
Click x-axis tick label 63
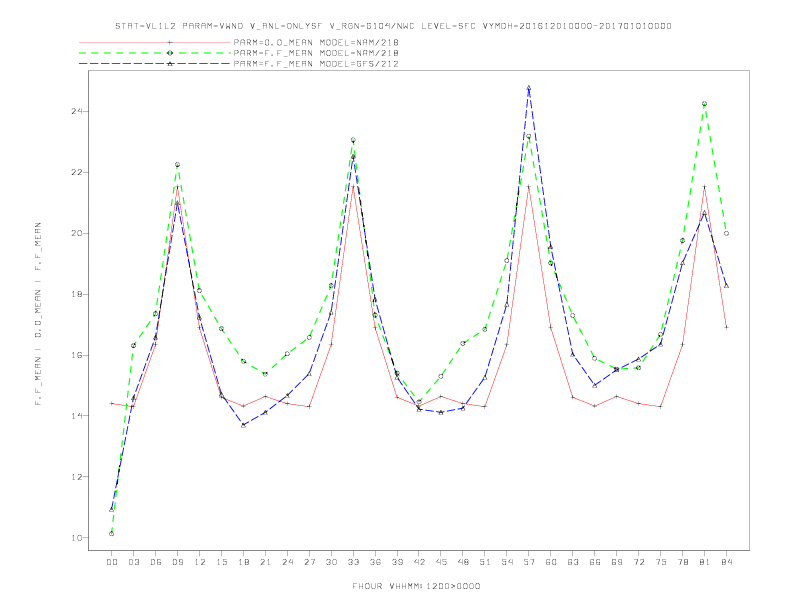point(573,562)
